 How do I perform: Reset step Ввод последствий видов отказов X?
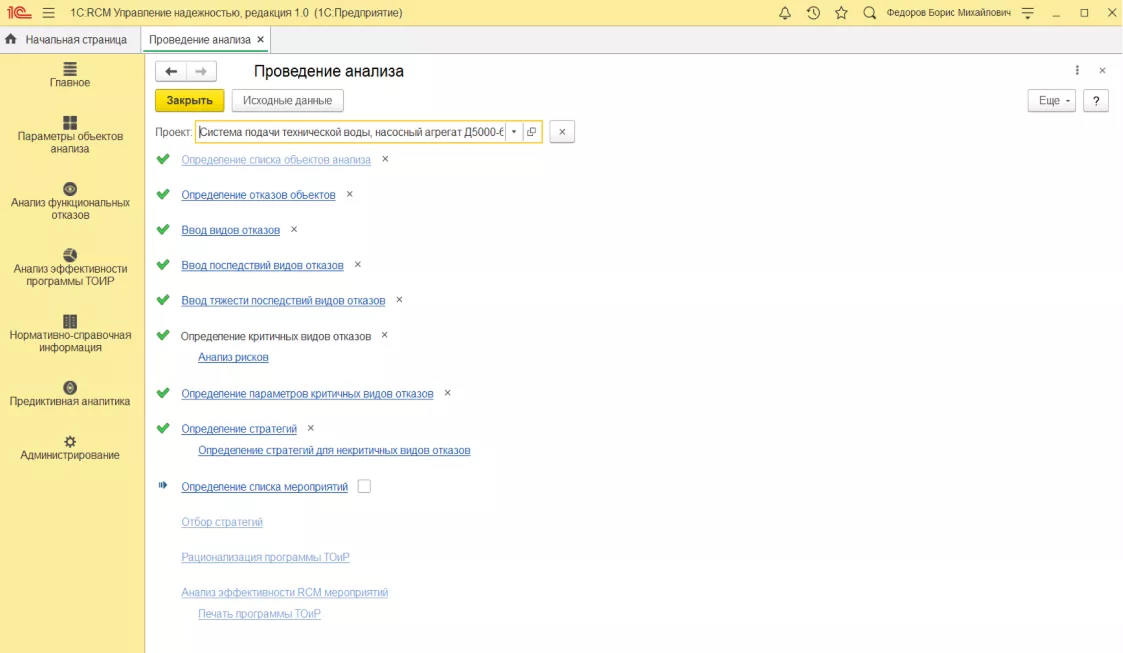point(357,264)
